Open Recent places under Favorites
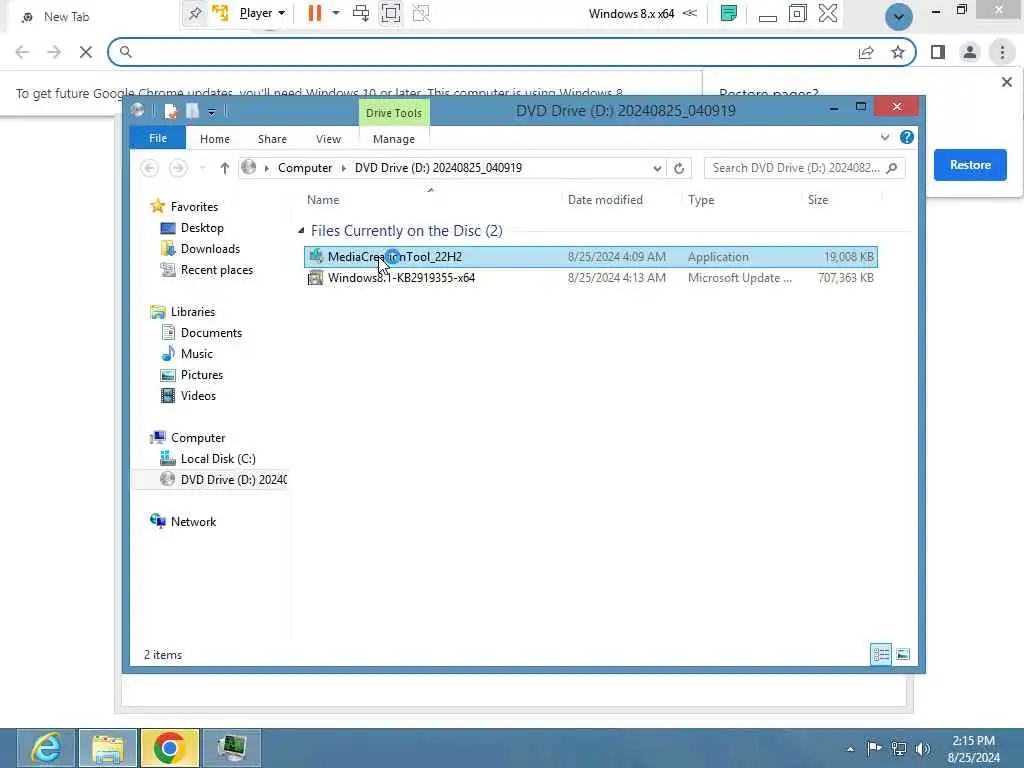The width and height of the screenshot is (1024, 768). click(x=216, y=270)
